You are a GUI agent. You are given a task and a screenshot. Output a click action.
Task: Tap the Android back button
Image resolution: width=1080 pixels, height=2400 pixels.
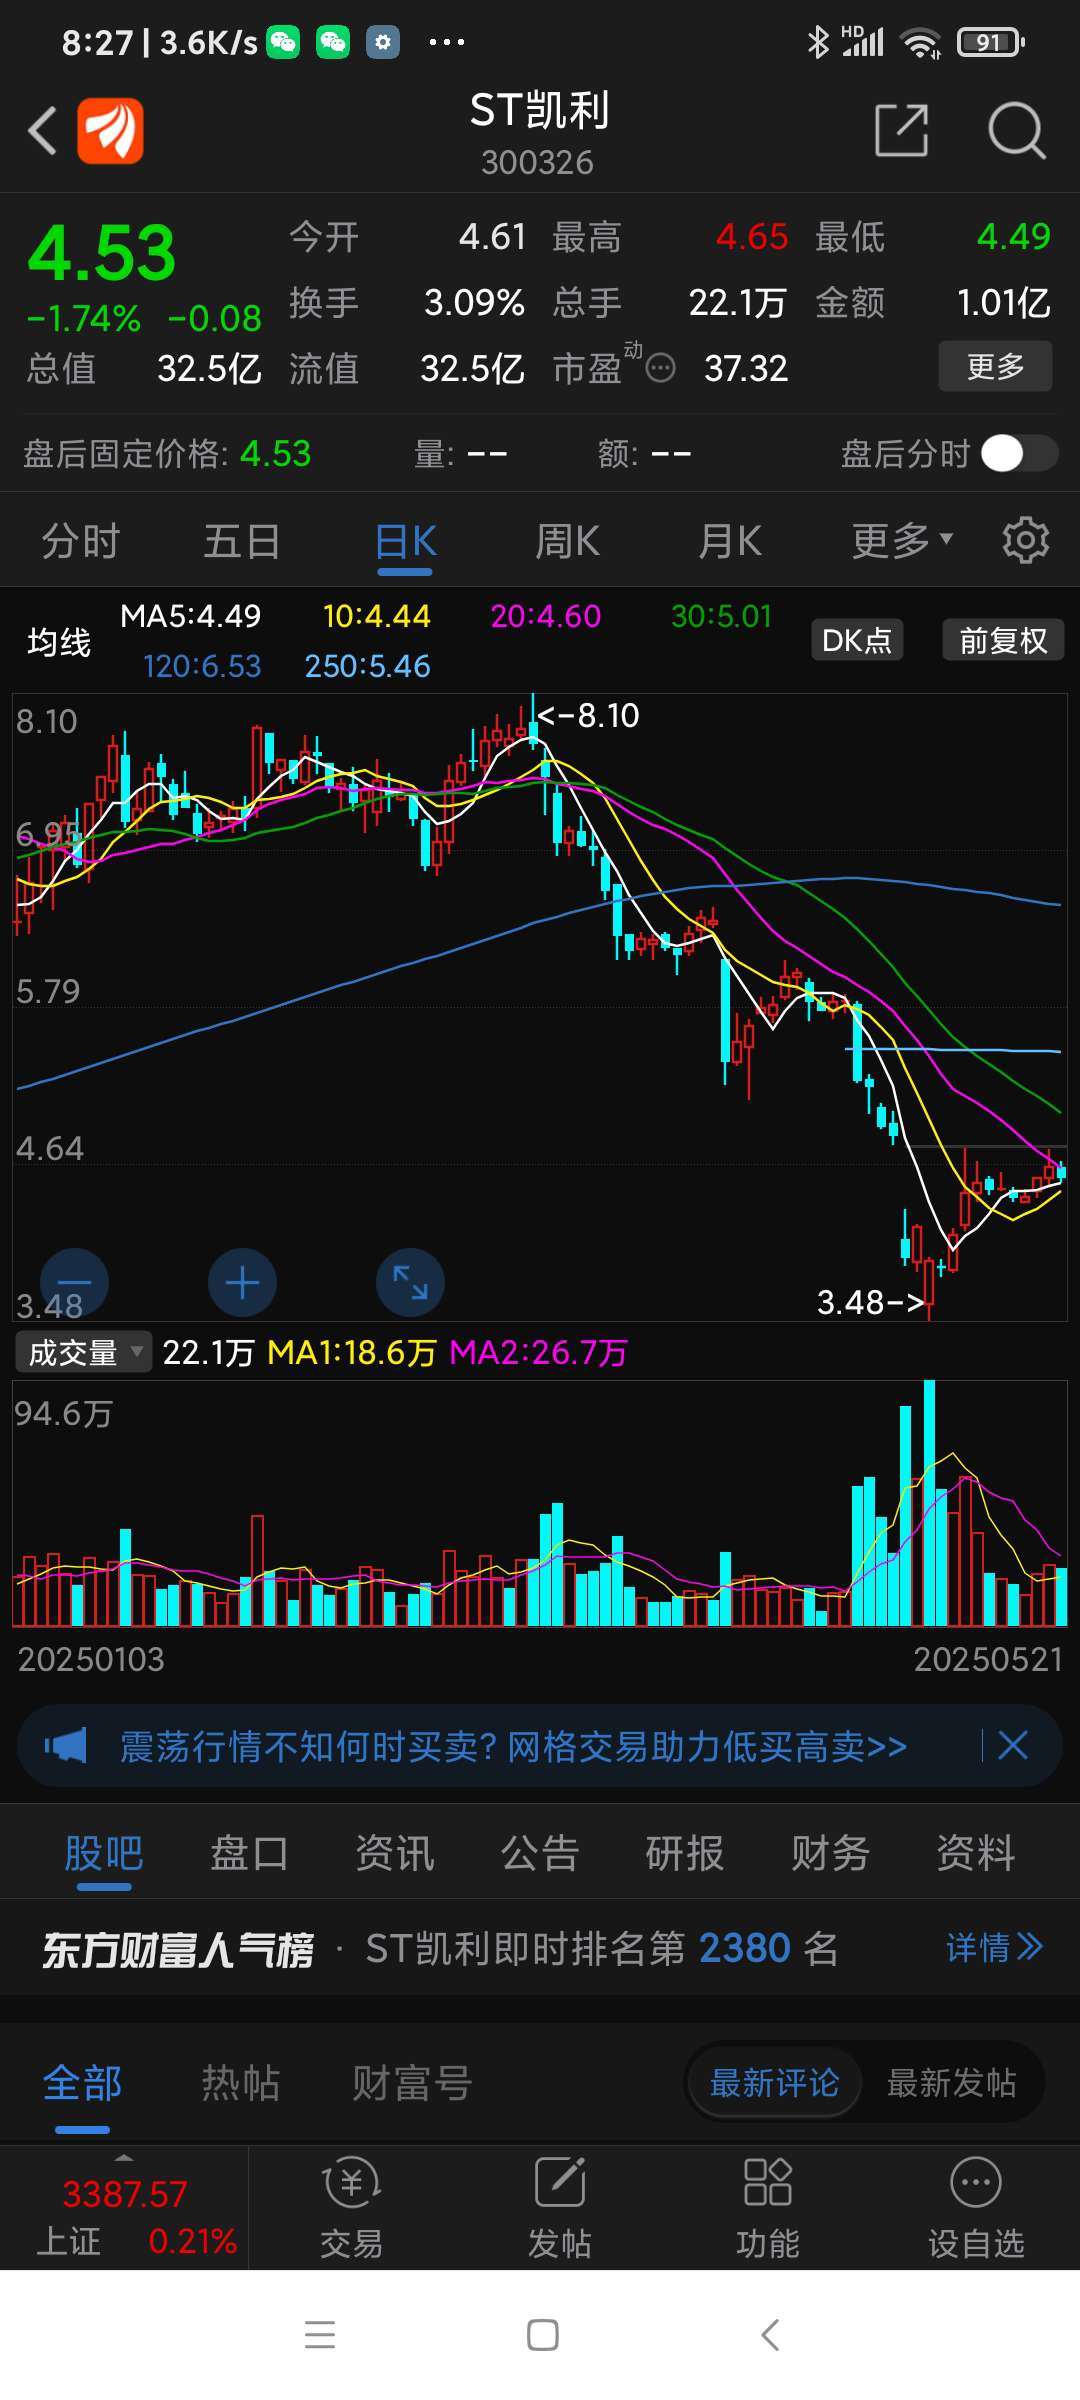click(769, 2335)
